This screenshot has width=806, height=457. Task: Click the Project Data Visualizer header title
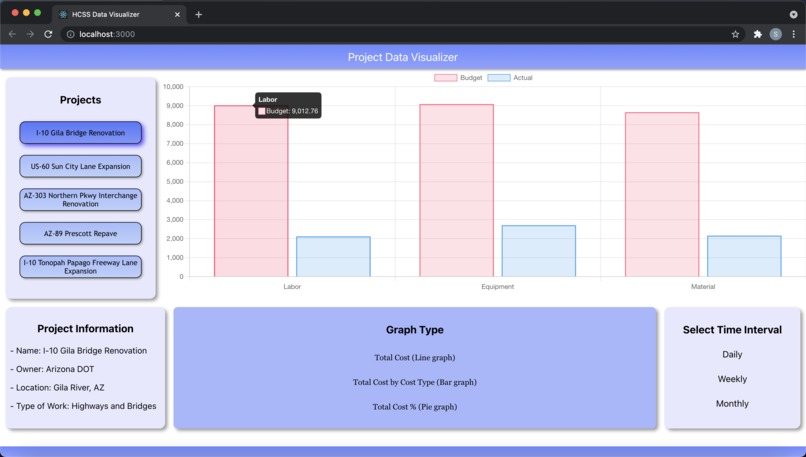(x=402, y=57)
